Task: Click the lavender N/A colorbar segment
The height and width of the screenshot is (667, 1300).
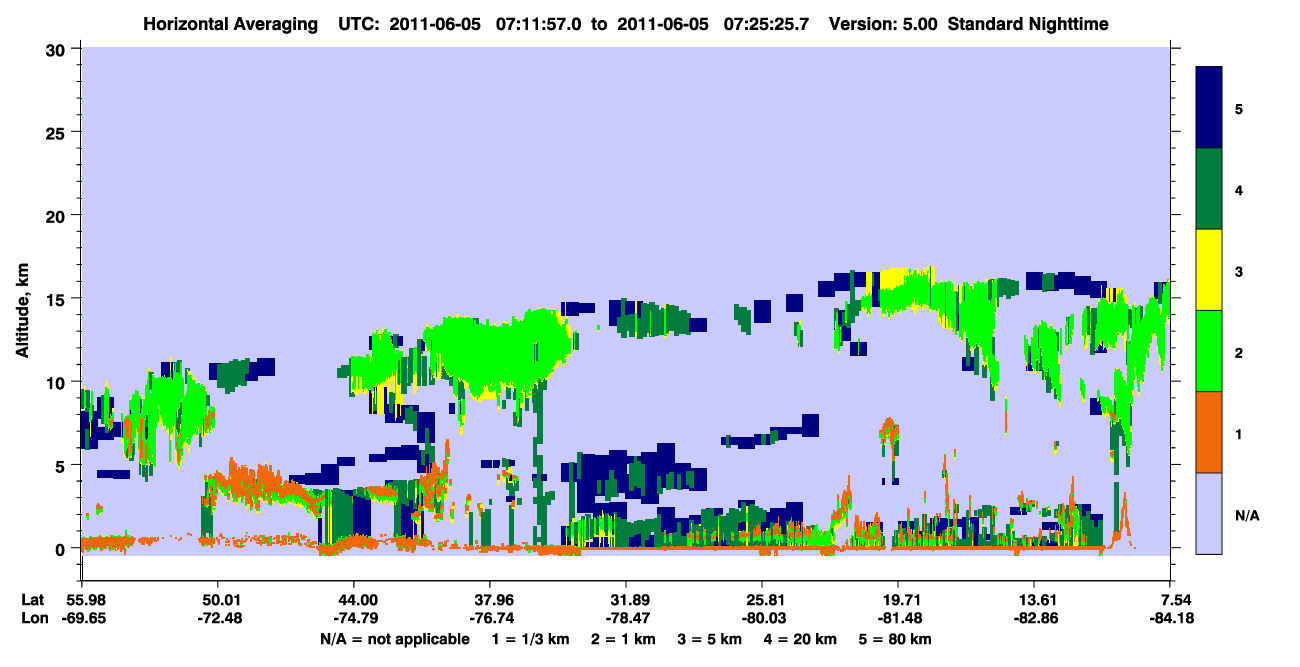Action: [x=1209, y=513]
